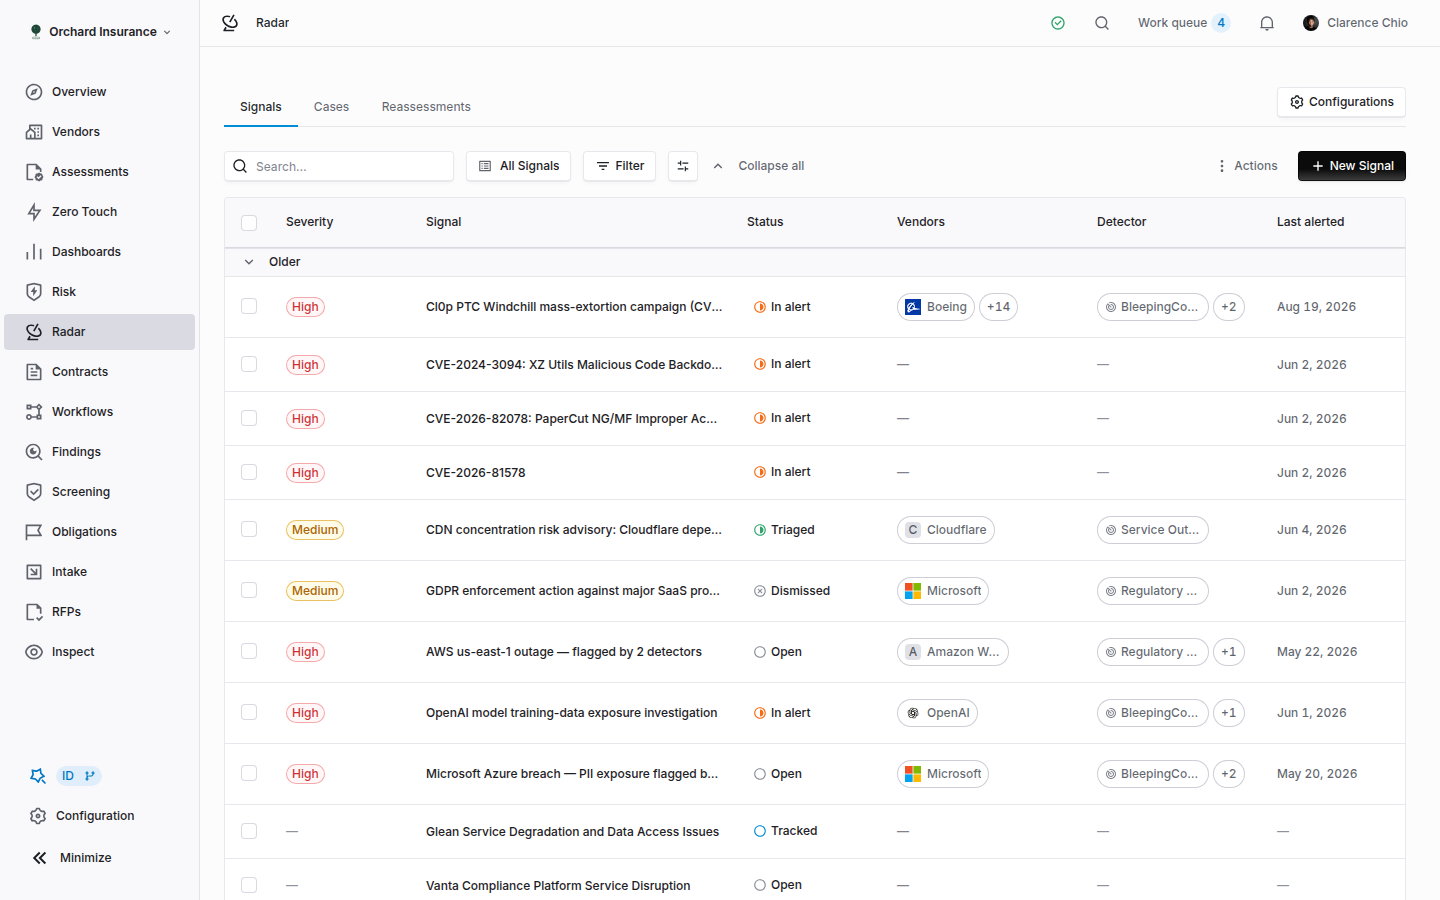Open the notifications bell
Screen dimensions: 1440x900
pos(1267,23)
